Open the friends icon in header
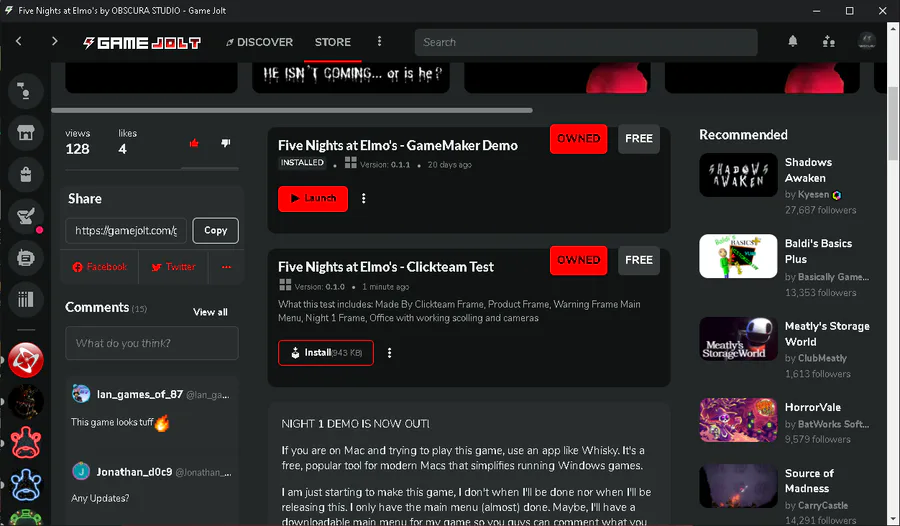 pos(828,41)
